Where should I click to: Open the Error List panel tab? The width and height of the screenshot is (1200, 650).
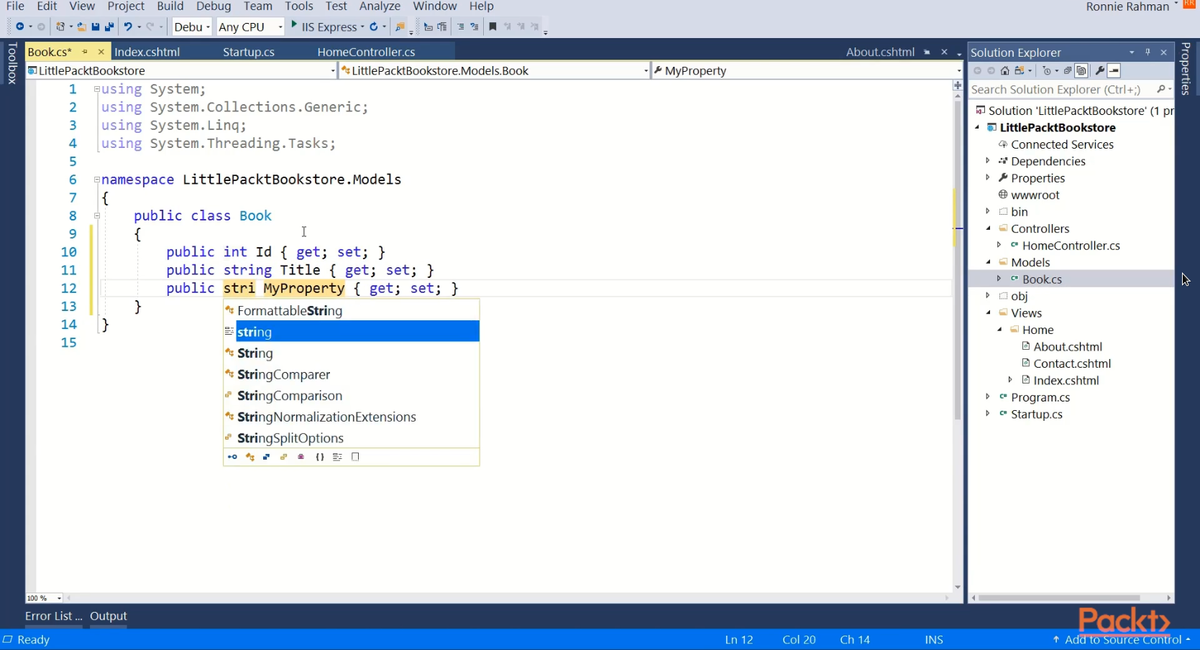53,616
